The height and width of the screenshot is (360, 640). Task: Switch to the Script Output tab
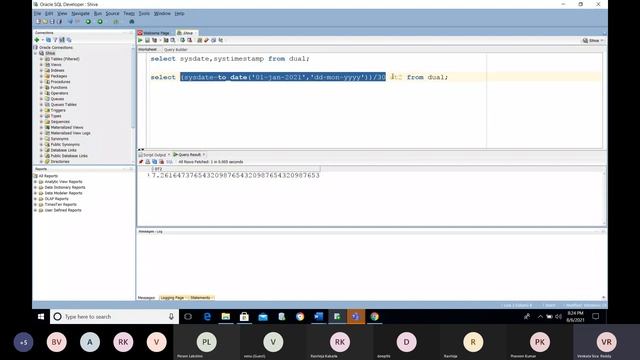click(154, 155)
